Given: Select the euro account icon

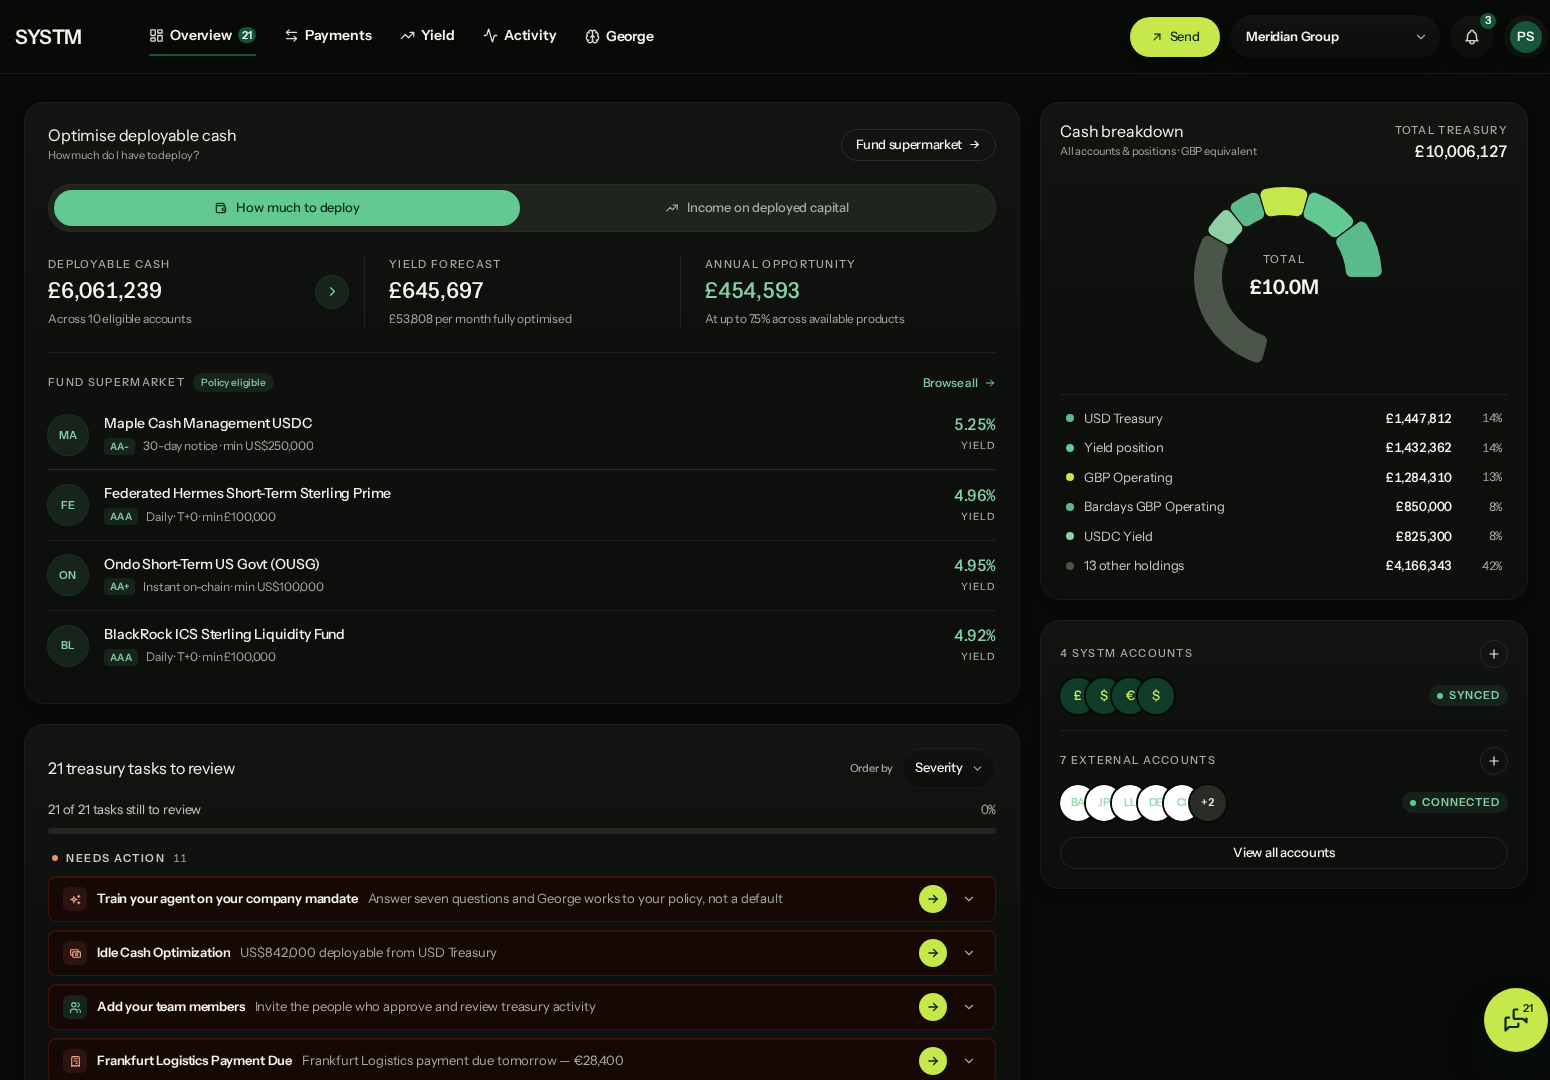Looking at the screenshot, I should (1130, 696).
